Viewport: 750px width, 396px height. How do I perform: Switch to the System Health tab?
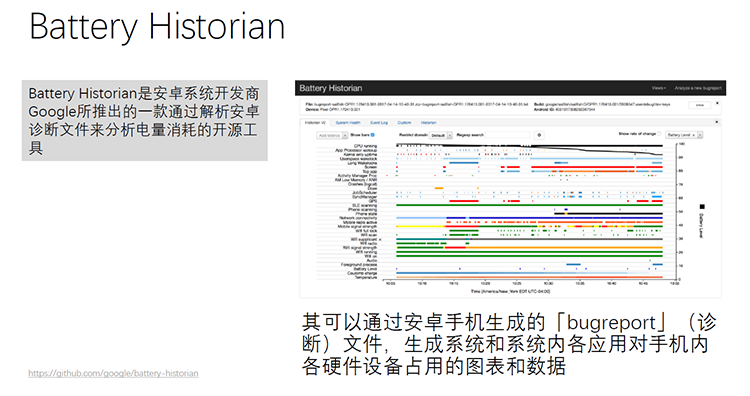click(348, 123)
